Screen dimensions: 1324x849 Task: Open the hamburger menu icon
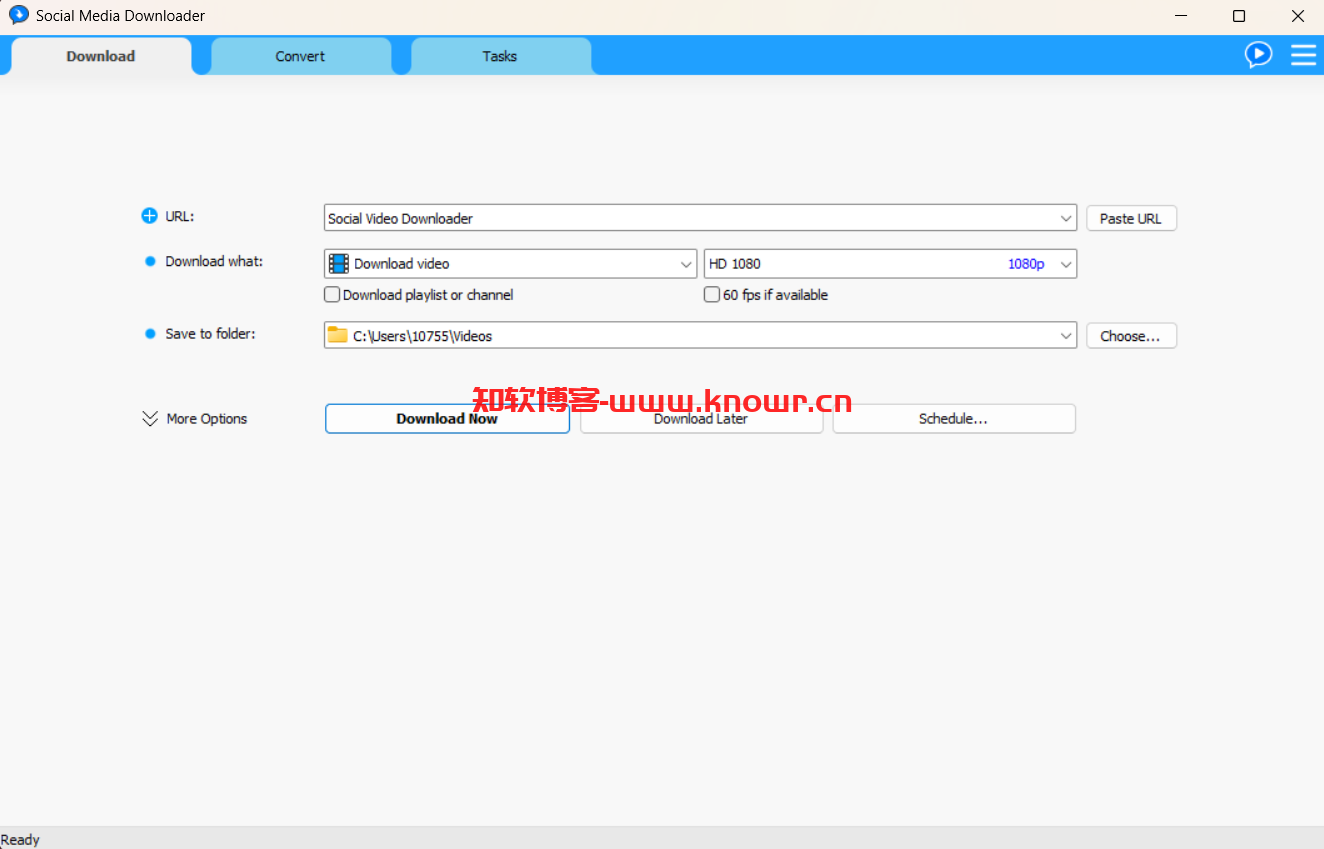1303,55
